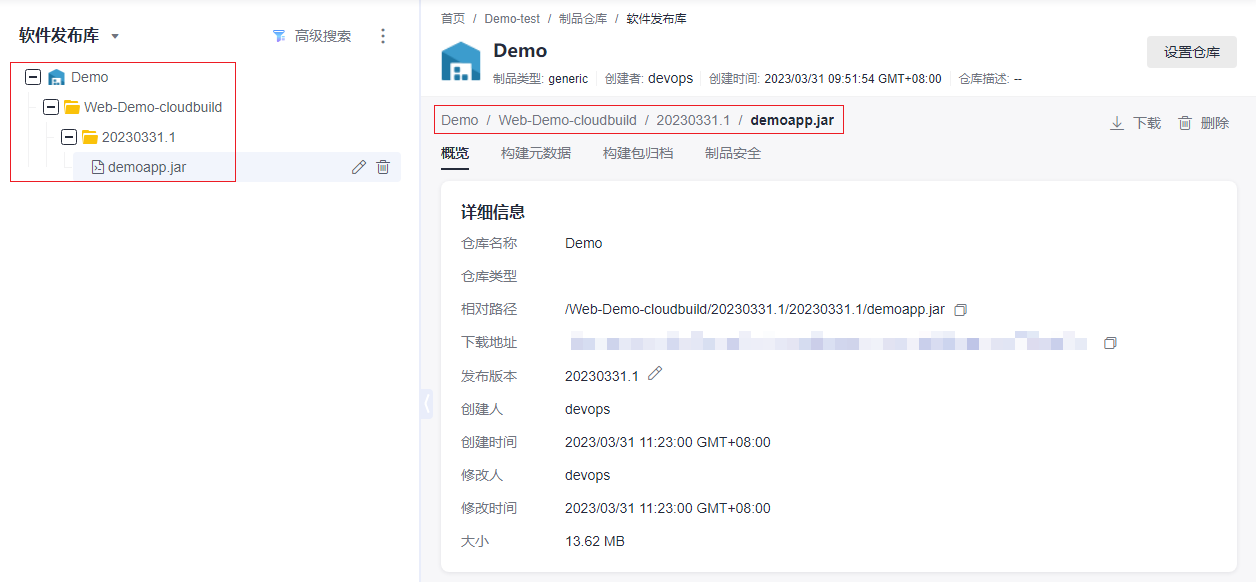Viewport: 1256px width, 582px height.
Task: Click header creation time 2023/03/31 09:51:54
Action: point(853,79)
